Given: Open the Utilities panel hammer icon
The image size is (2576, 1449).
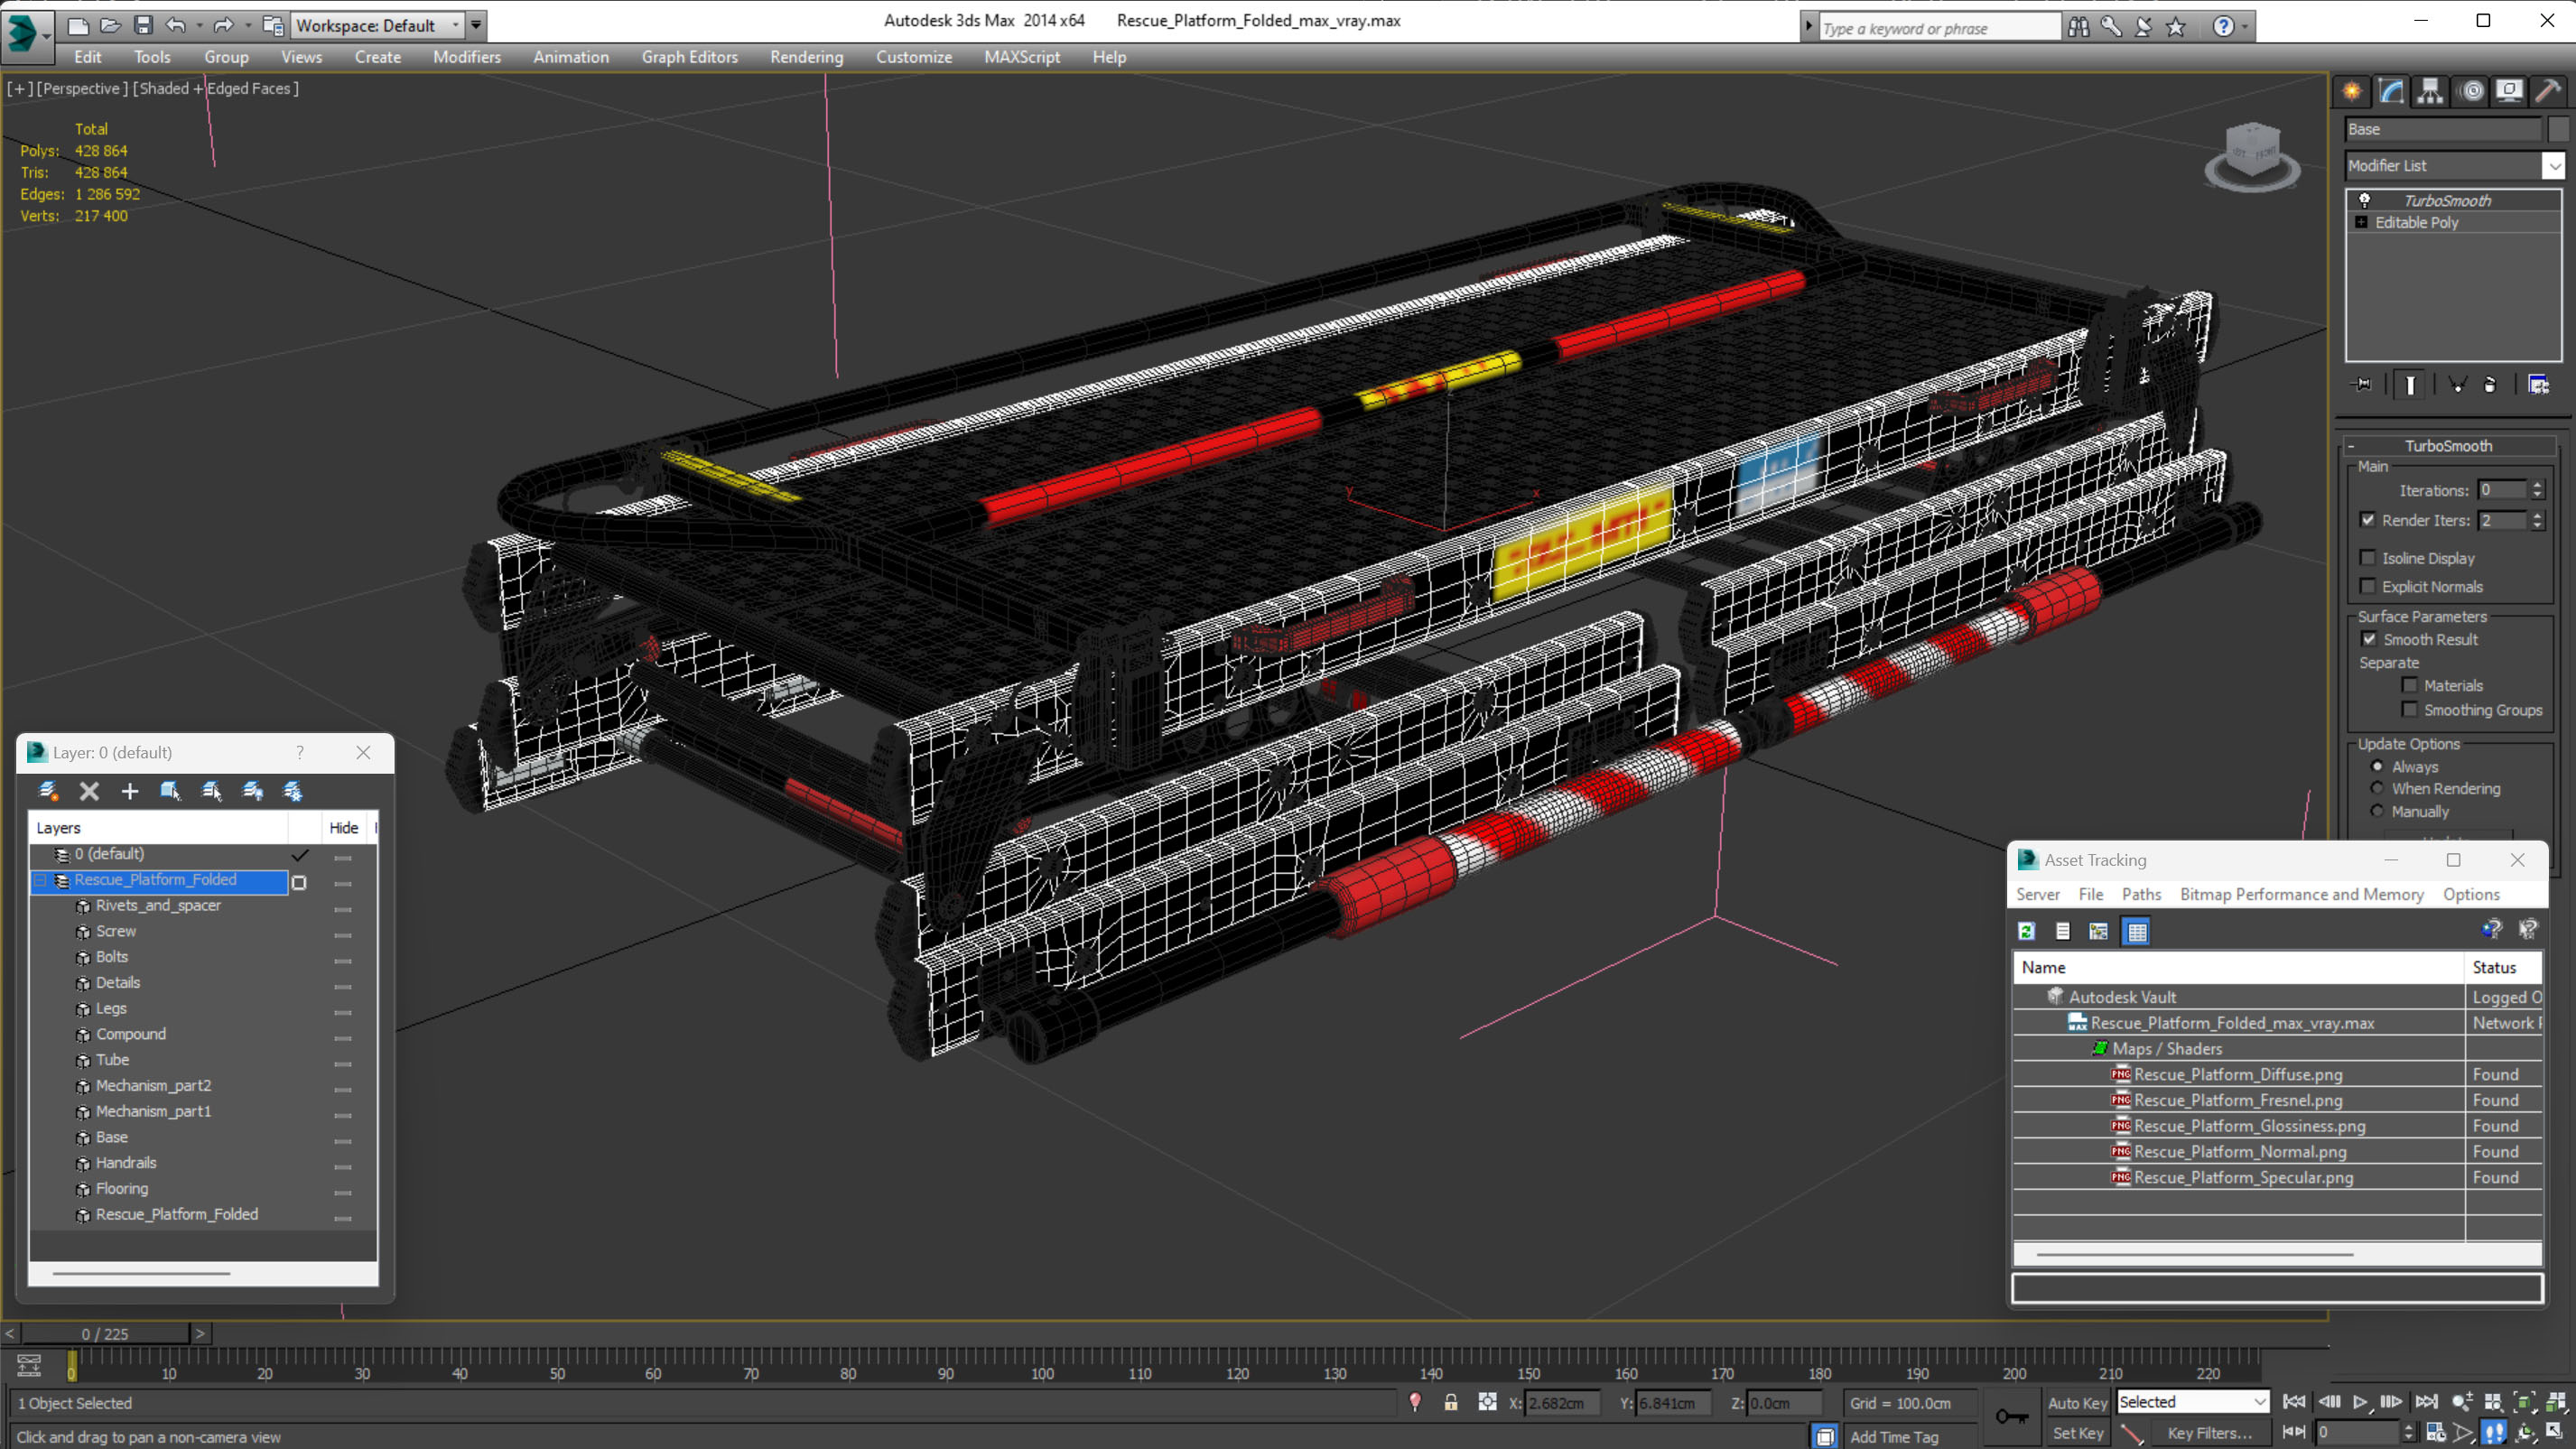Looking at the screenshot, I should coord(2548,92).
